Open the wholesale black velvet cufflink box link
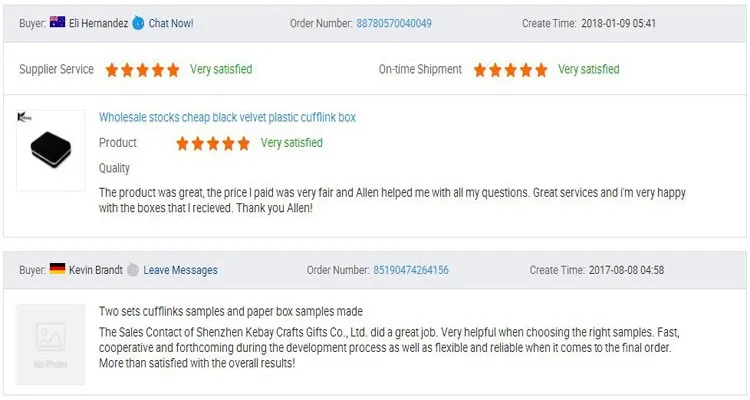The width and height of the screenshot is (750, 400). tap(227, 117)
